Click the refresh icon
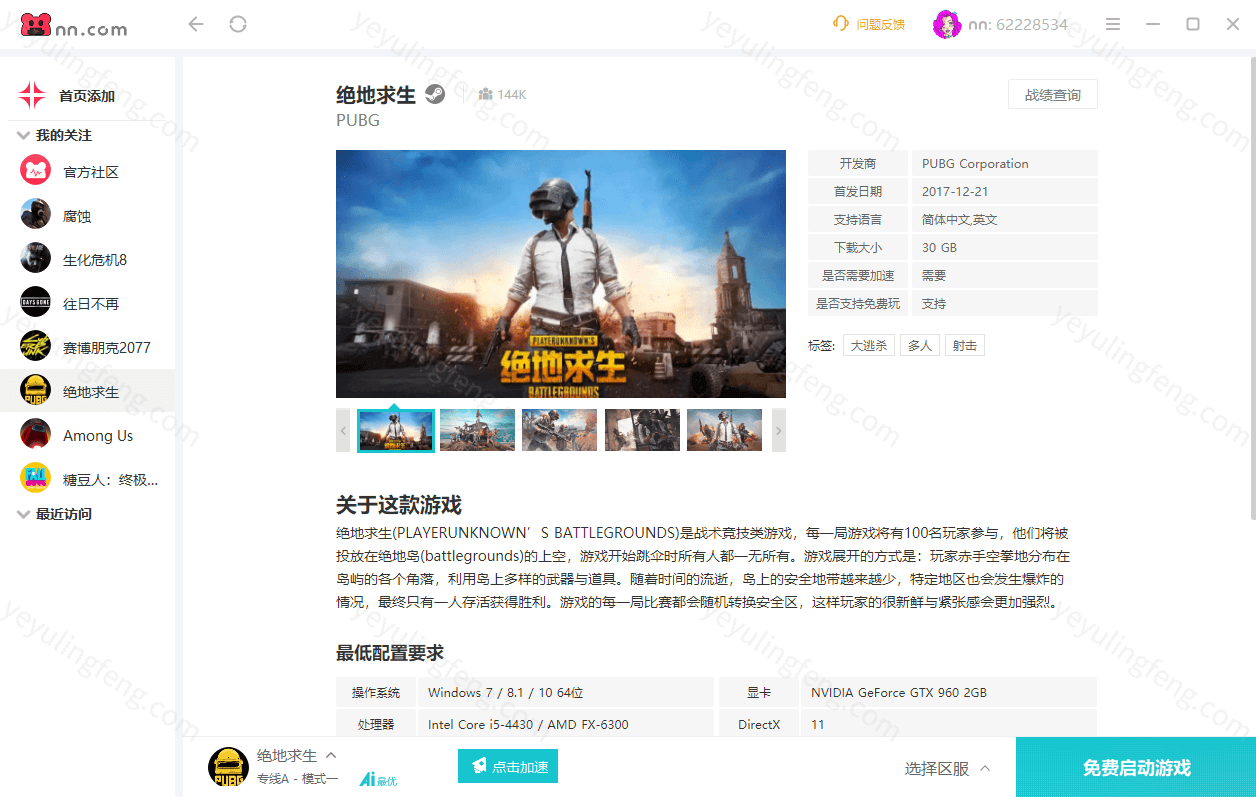The height and width of the screenshot is (797, 1256). coord(238,24)
